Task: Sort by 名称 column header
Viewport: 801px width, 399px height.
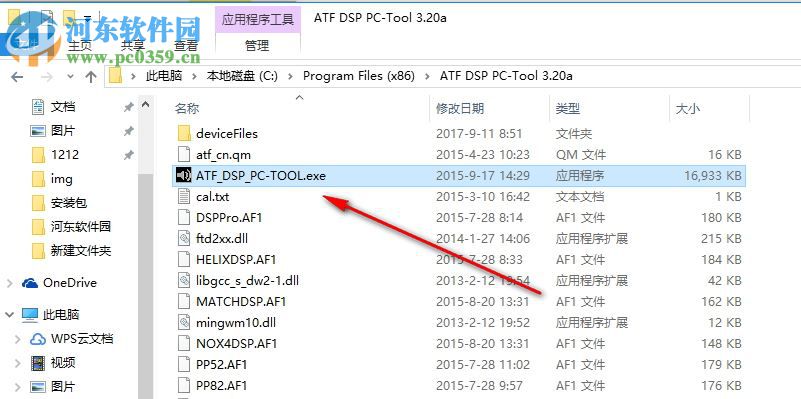Action: click(x=187, y=109)
